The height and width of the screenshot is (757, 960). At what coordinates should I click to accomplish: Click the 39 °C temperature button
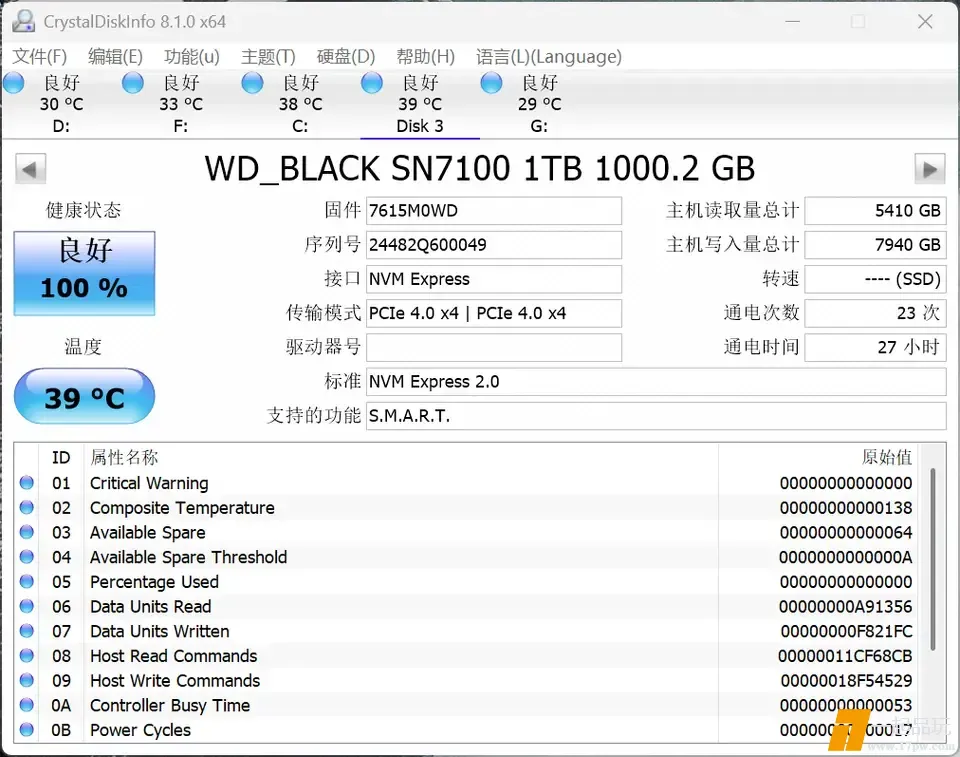84,397
